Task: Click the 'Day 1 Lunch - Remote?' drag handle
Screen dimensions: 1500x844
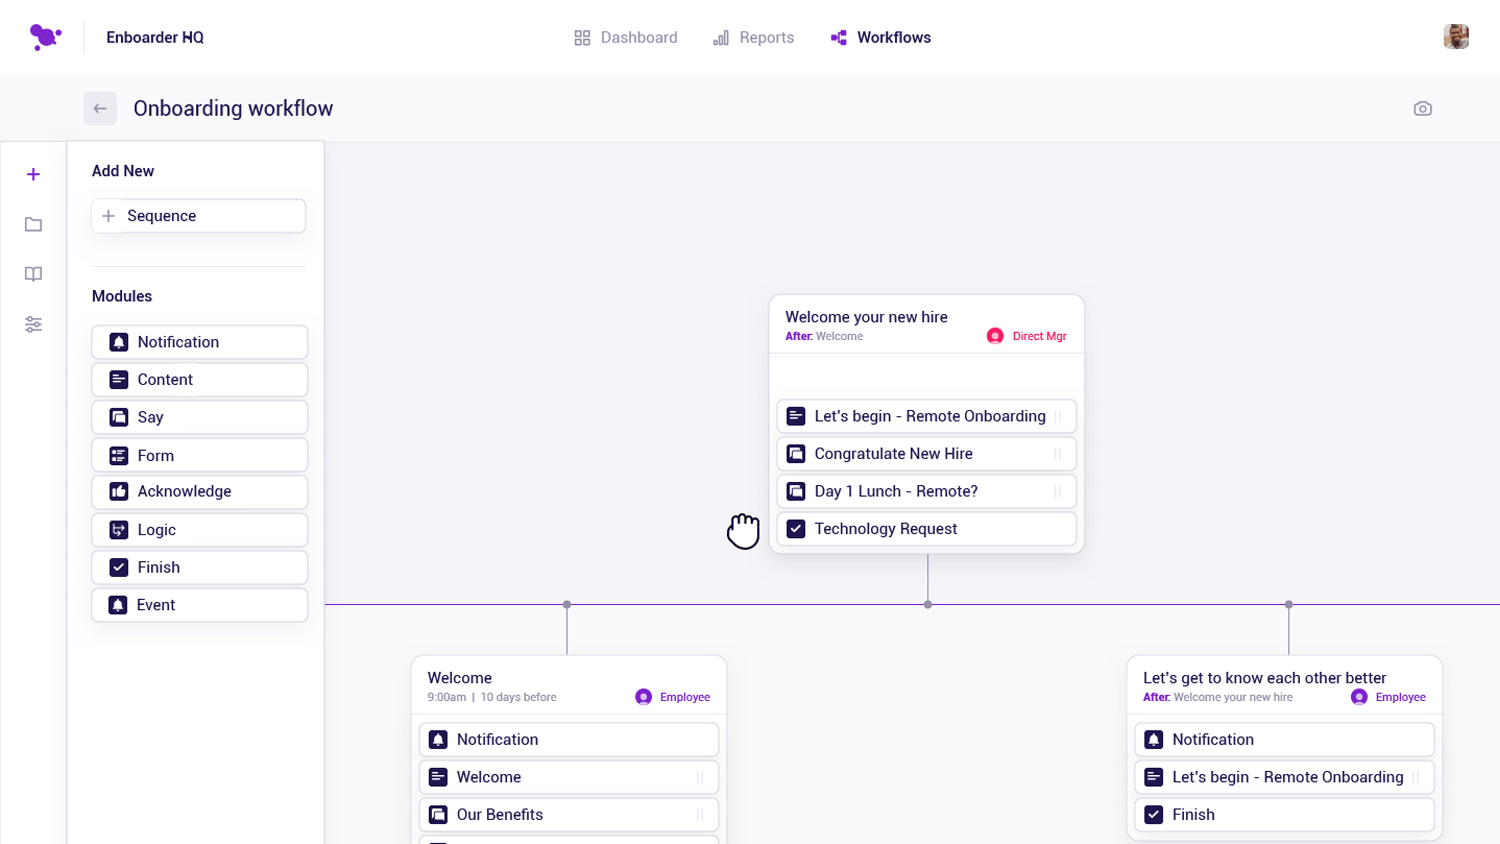Action: (1058, 491)
